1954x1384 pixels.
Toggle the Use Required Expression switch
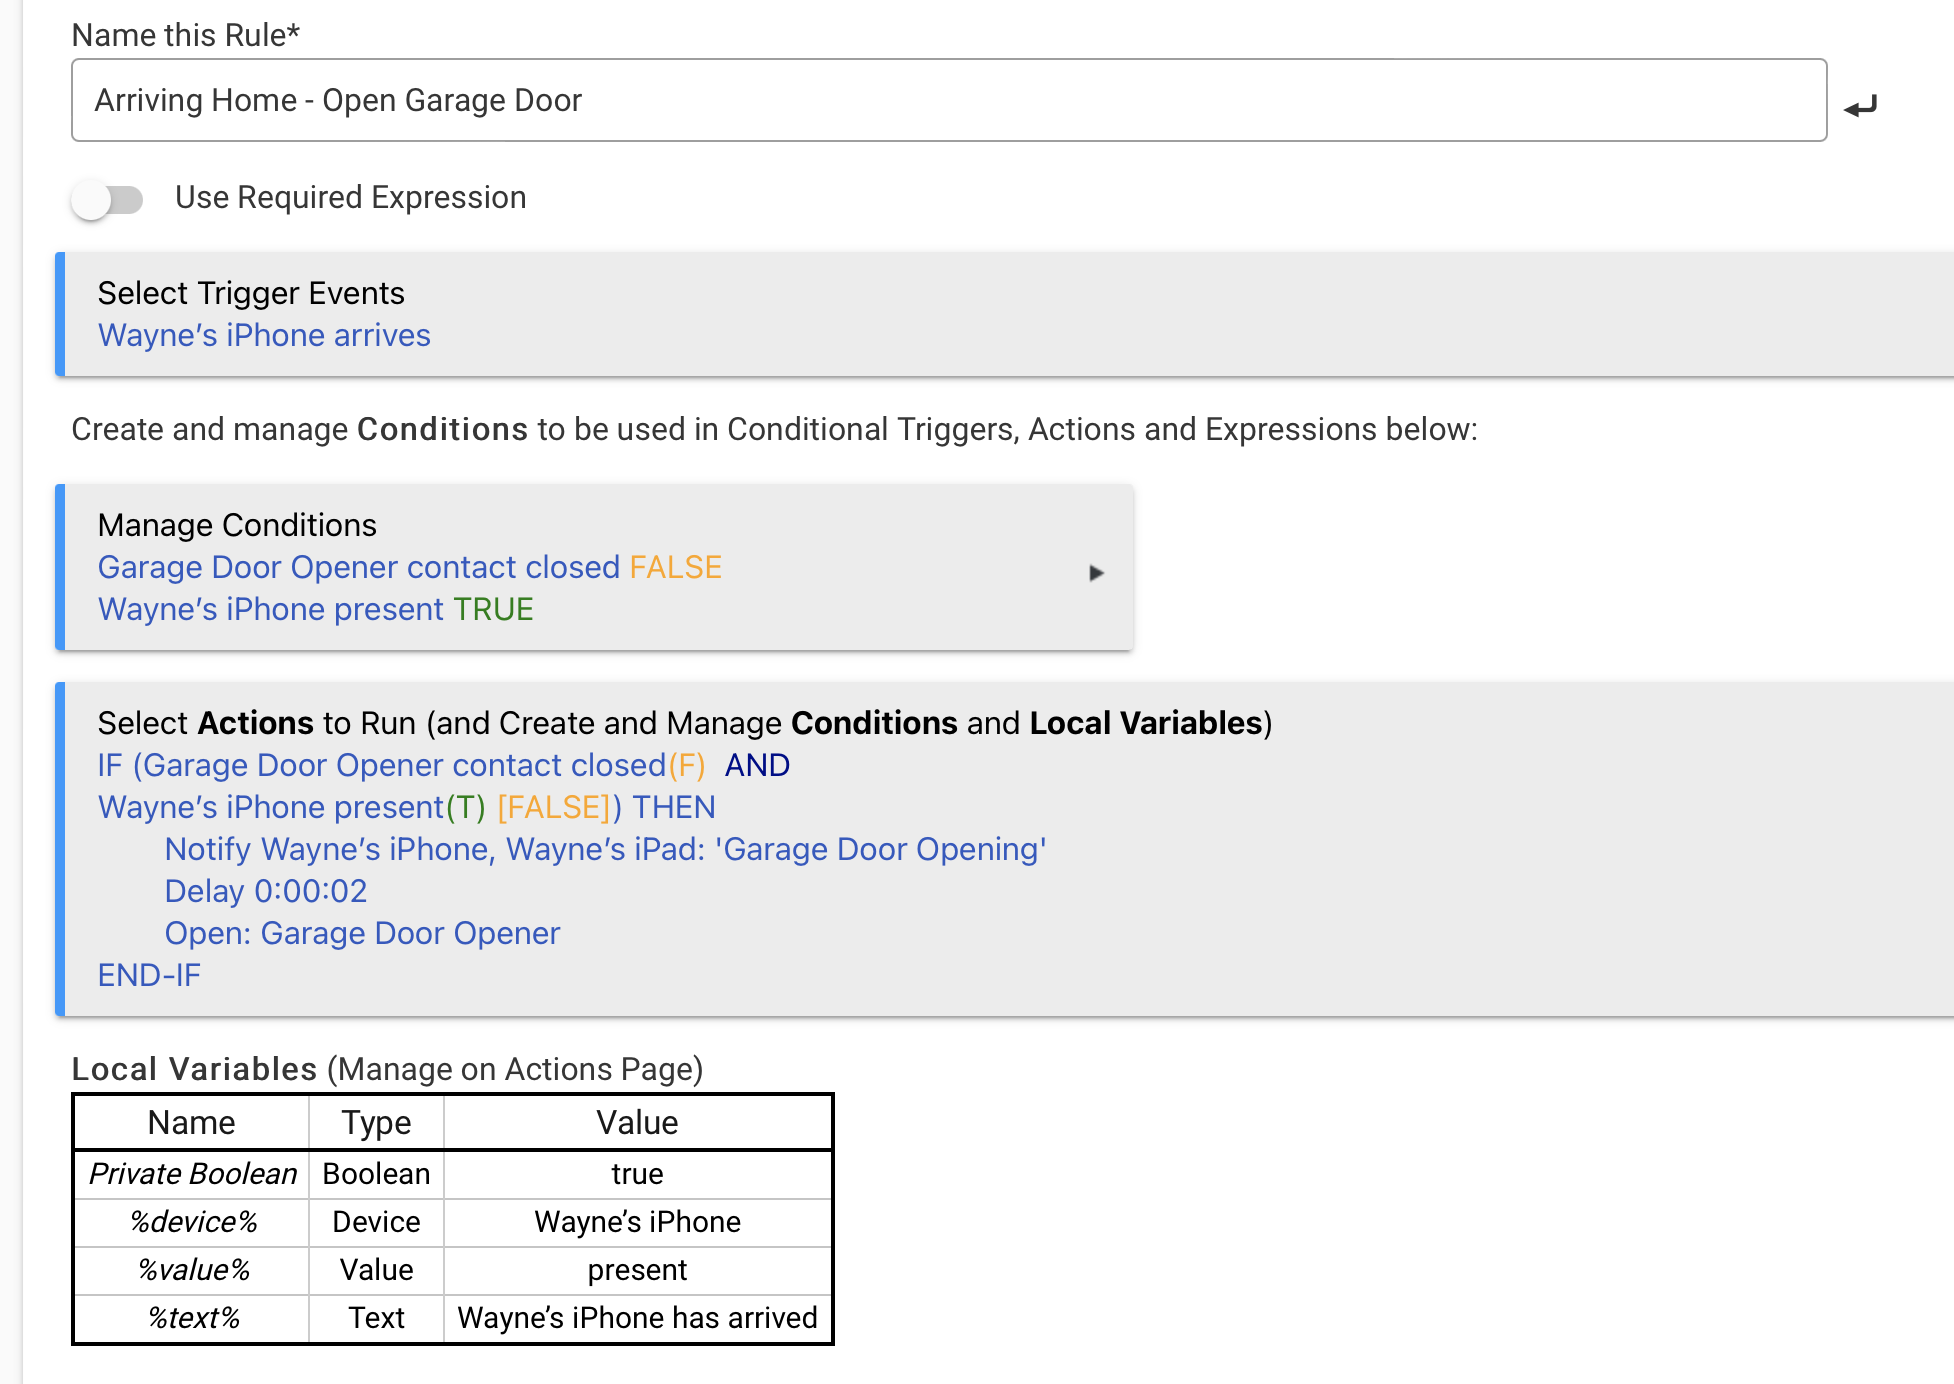click(x=108, y=199)
